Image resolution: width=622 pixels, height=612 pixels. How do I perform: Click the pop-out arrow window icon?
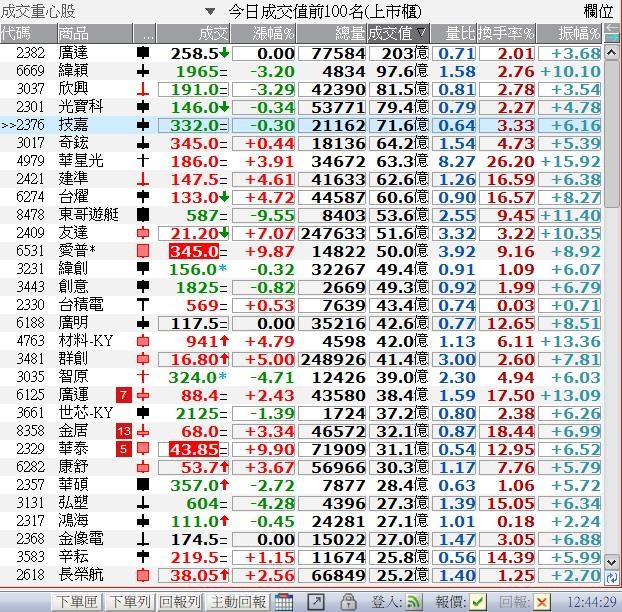318,601
